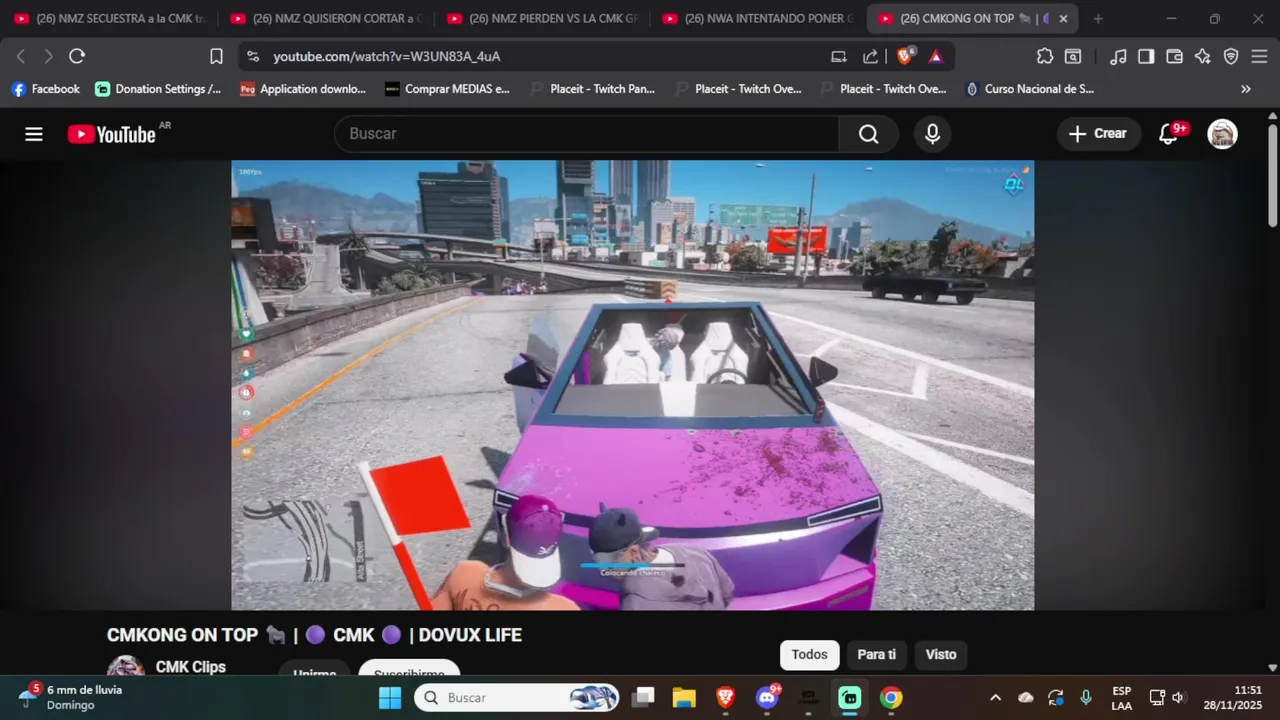This screenshot has height=720, width=1280.
Task: Go forward in browser history
Action: [48, 56]
